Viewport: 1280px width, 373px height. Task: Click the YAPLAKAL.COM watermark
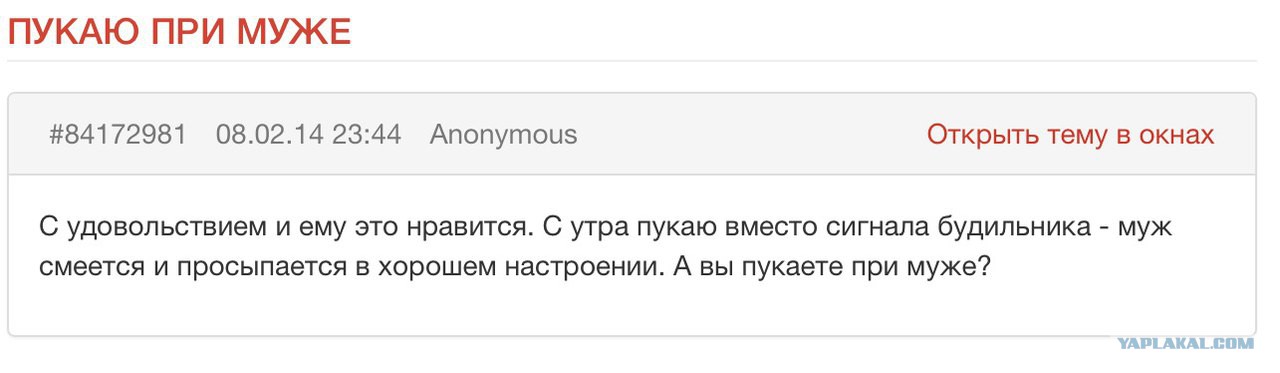tap(1185, 343)
